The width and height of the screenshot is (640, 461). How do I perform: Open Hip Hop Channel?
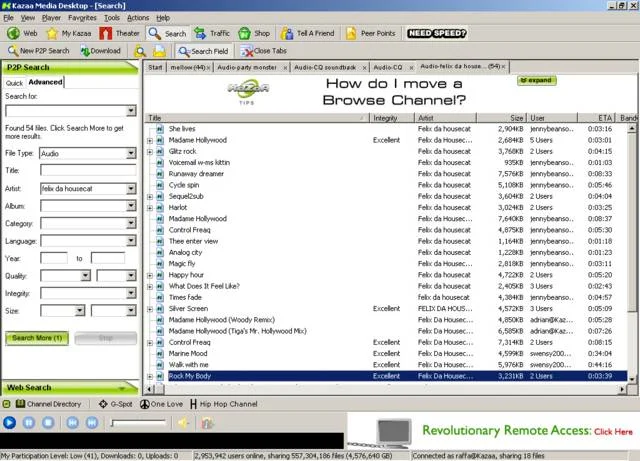[x=224, y=404]
